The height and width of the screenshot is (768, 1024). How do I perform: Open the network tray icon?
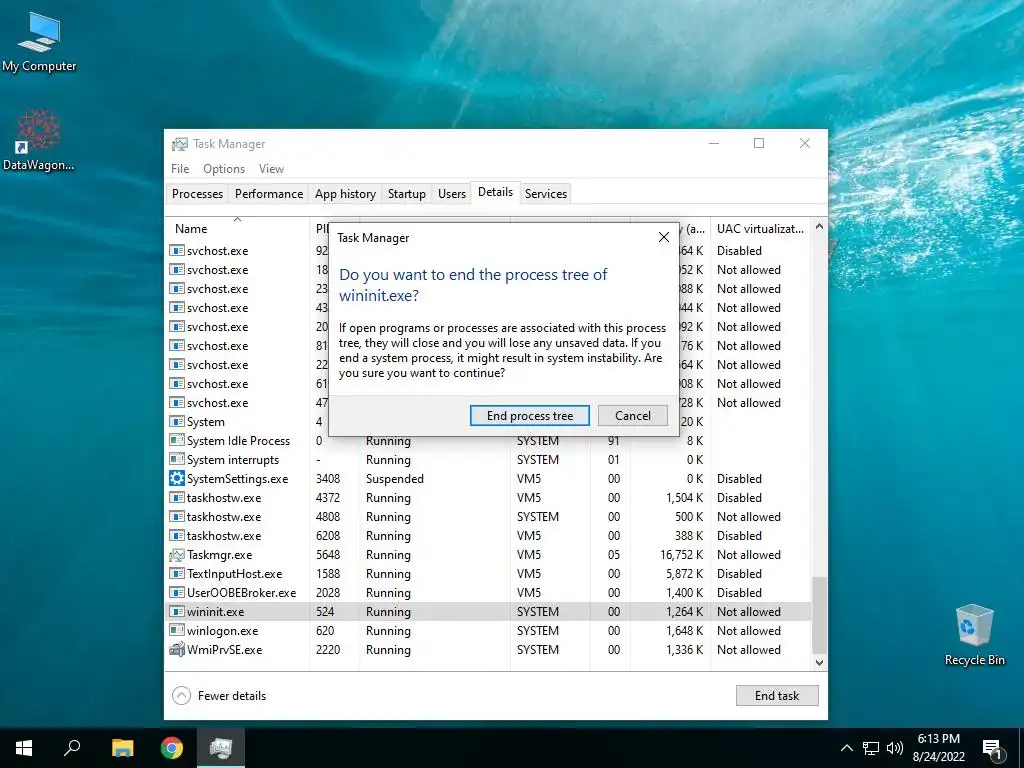(x=871, y=748)
